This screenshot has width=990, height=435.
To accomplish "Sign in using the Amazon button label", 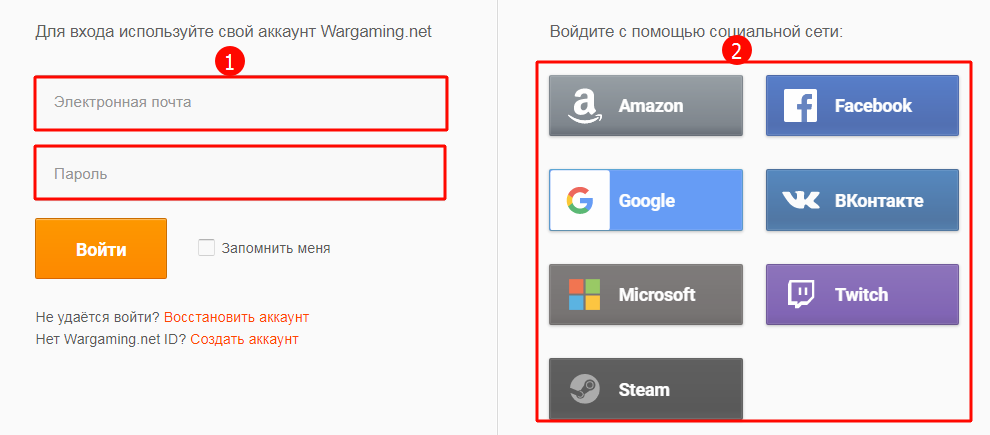I will 651,106.
